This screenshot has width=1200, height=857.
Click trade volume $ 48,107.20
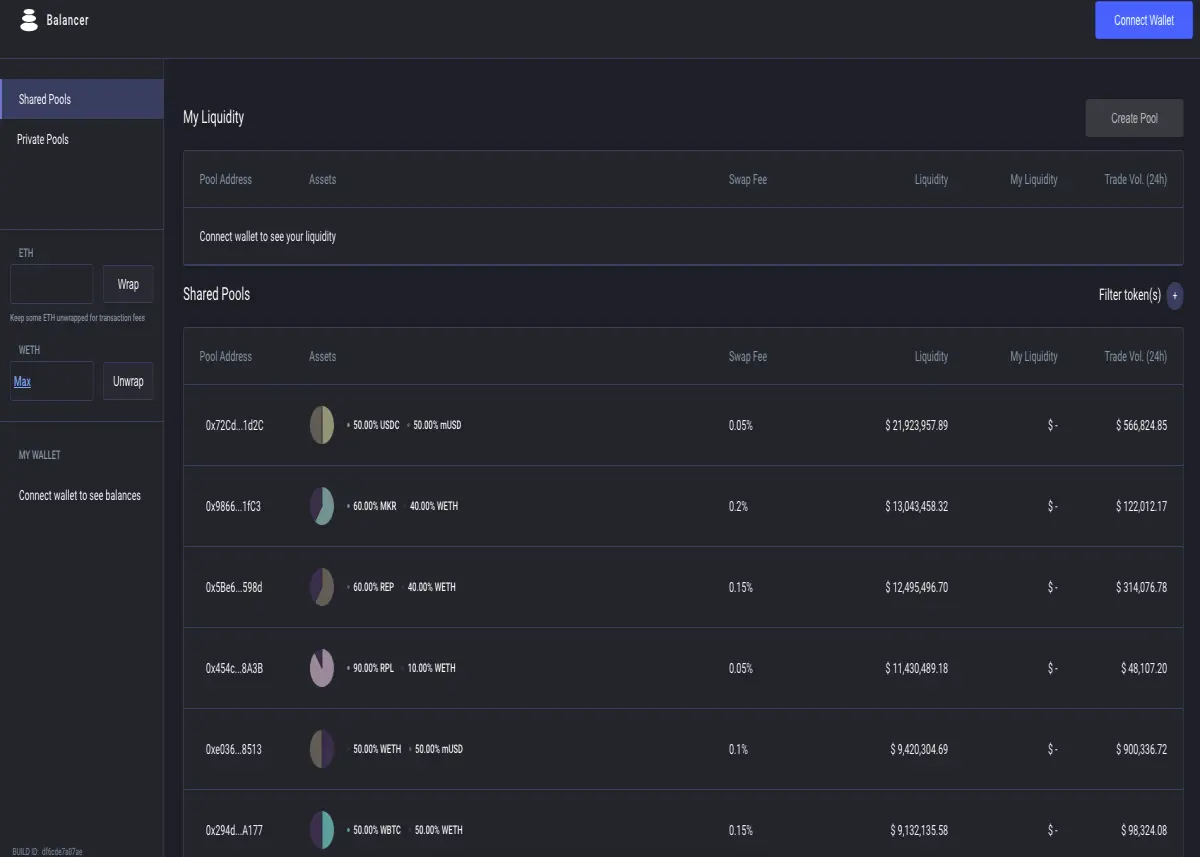point(1144,668)
